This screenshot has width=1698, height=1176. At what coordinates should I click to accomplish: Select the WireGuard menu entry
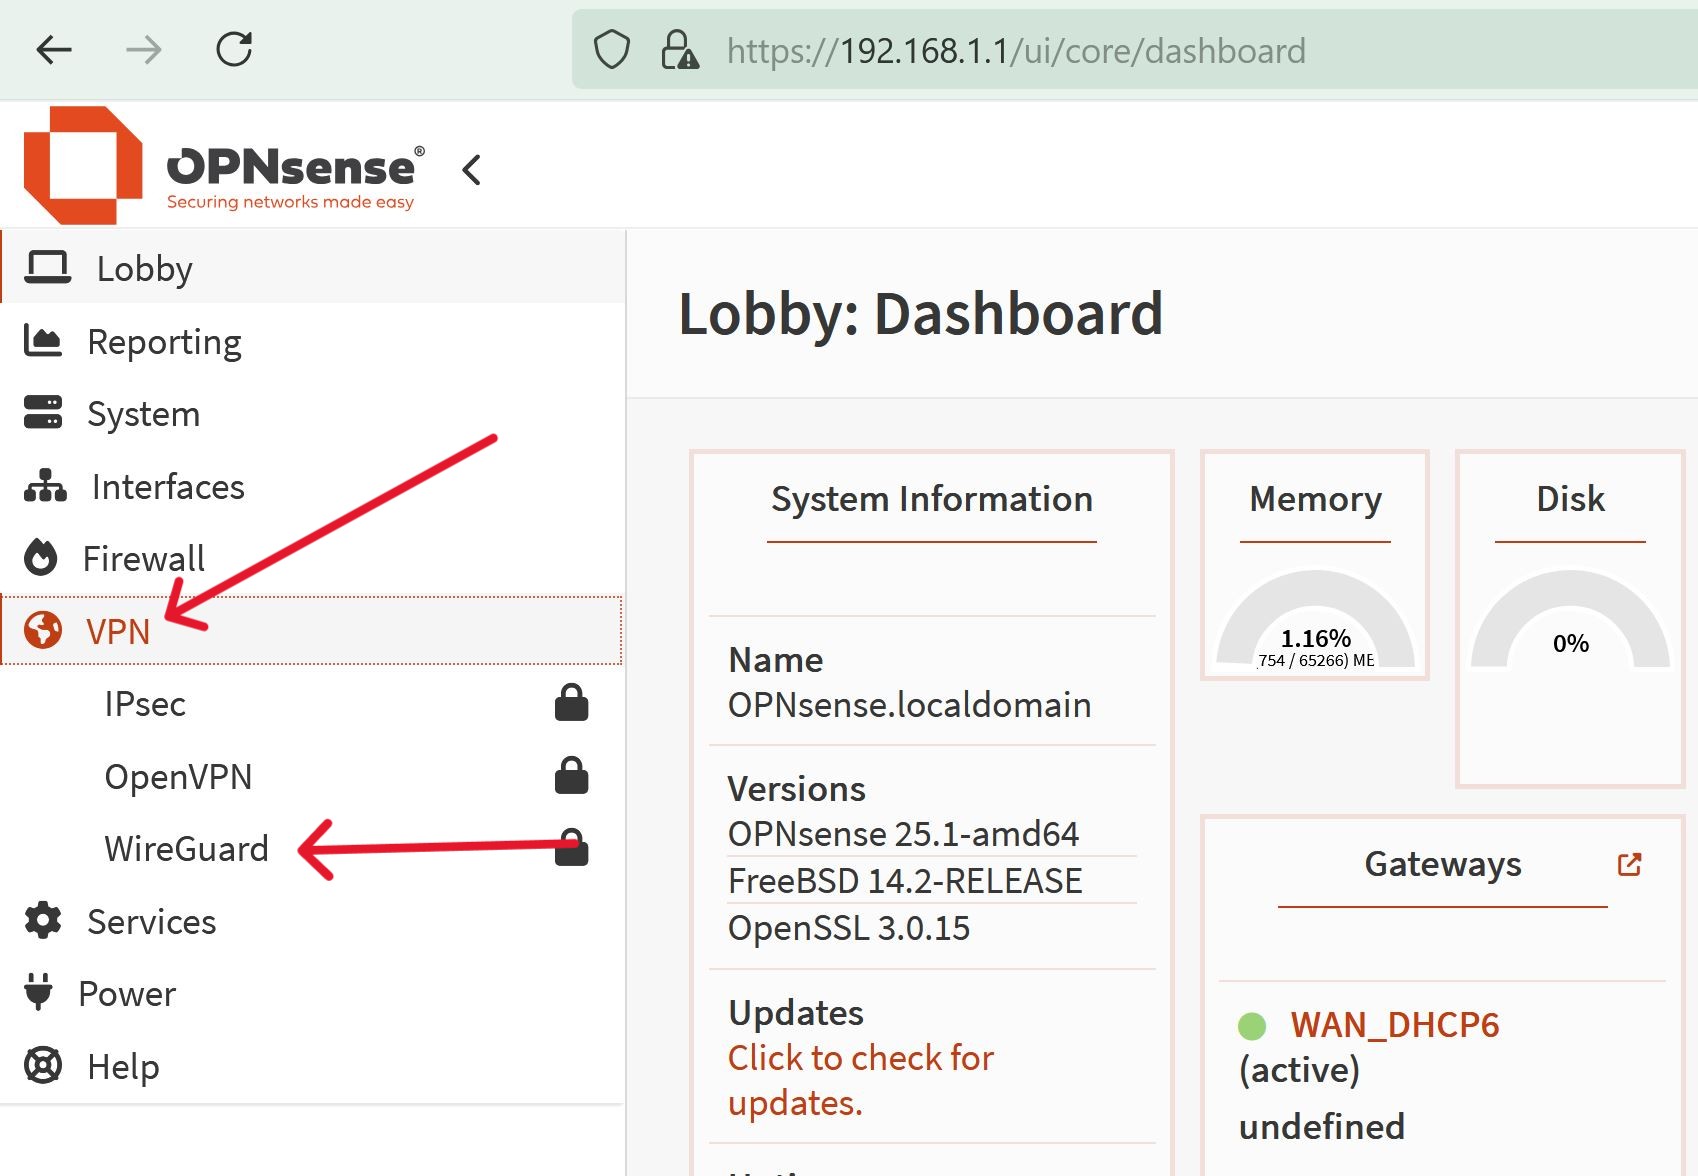click(186, 848)
